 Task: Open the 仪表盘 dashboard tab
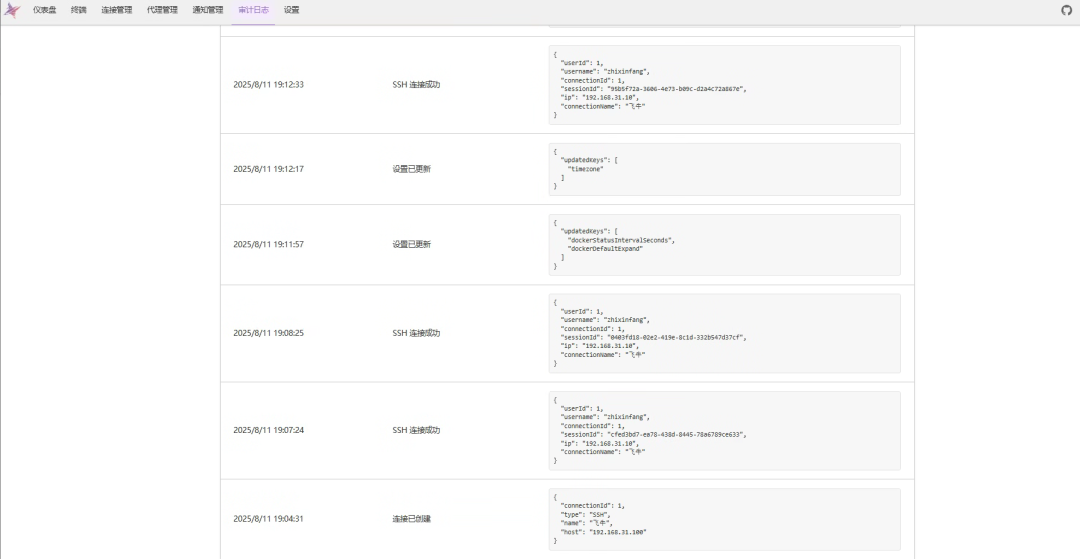pyautogui.click(x=44, y=10)
